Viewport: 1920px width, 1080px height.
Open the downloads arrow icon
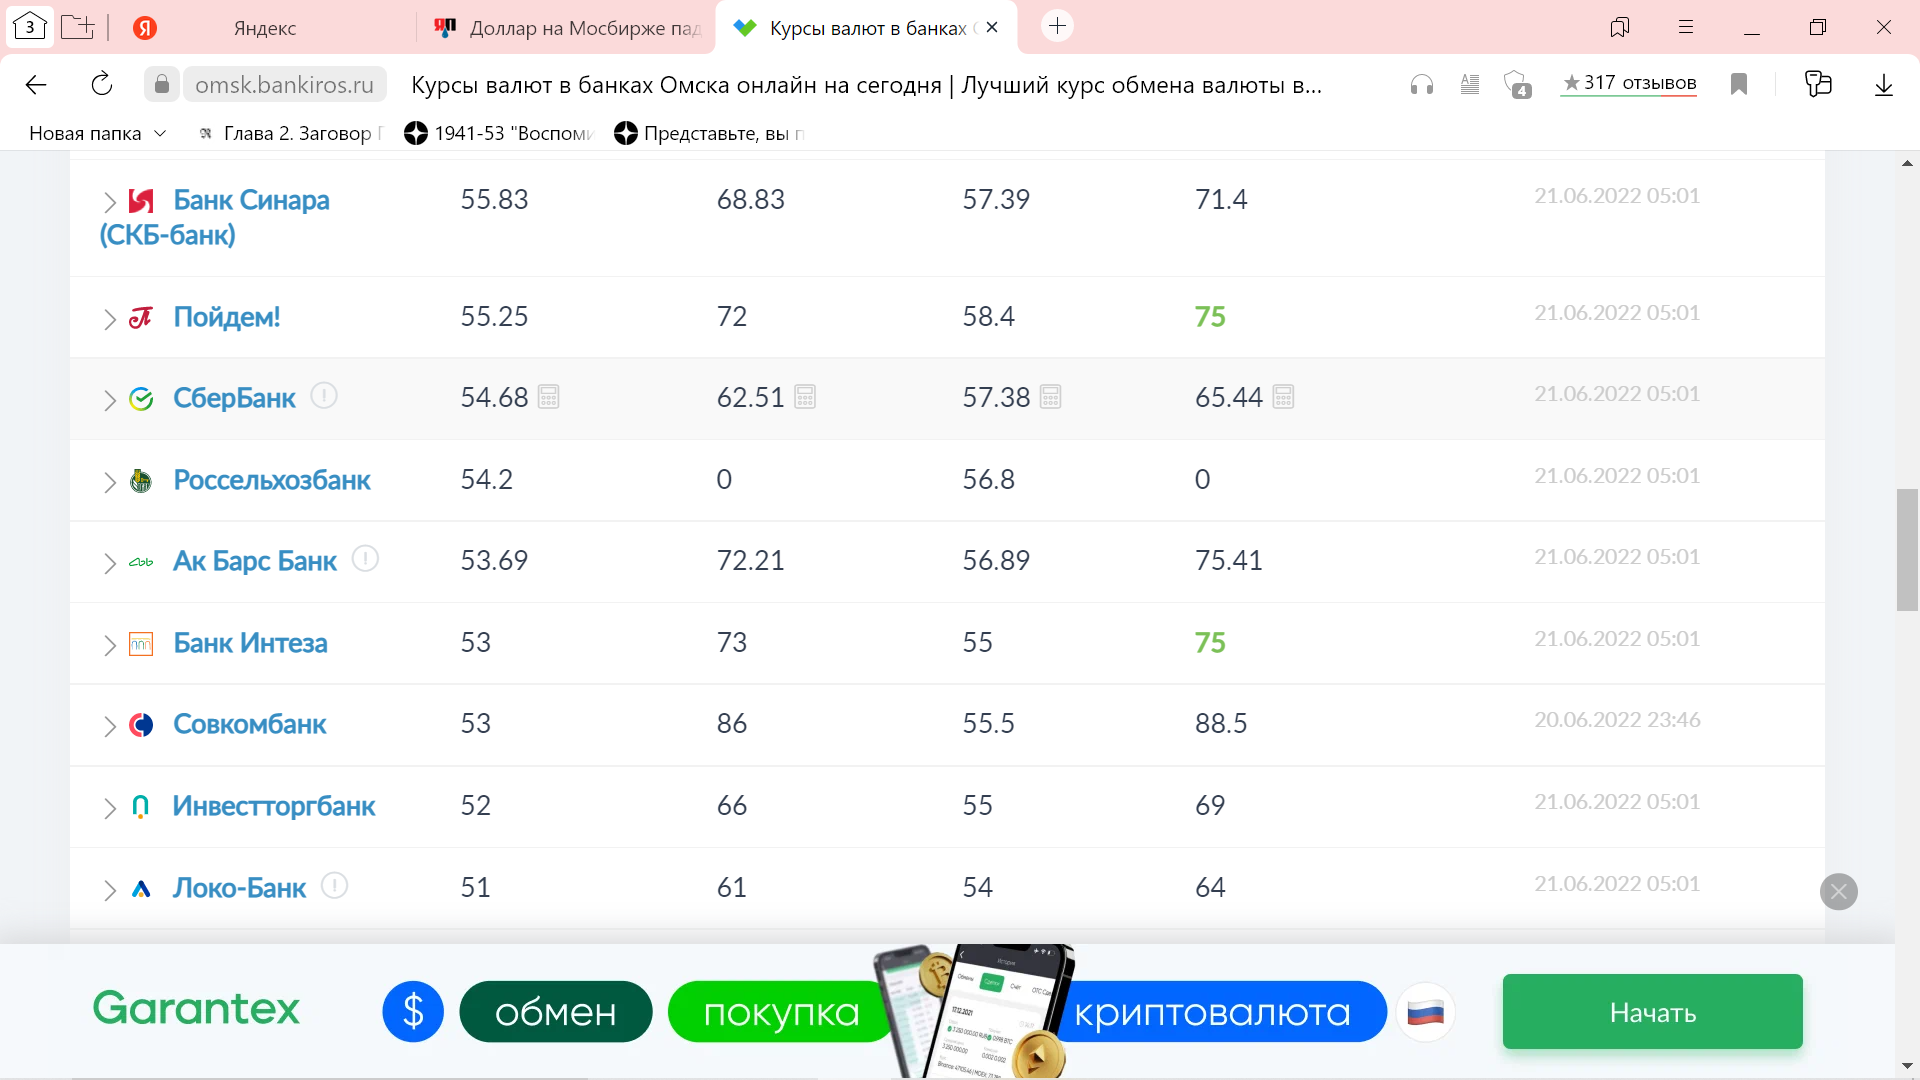click(1884, 85)
